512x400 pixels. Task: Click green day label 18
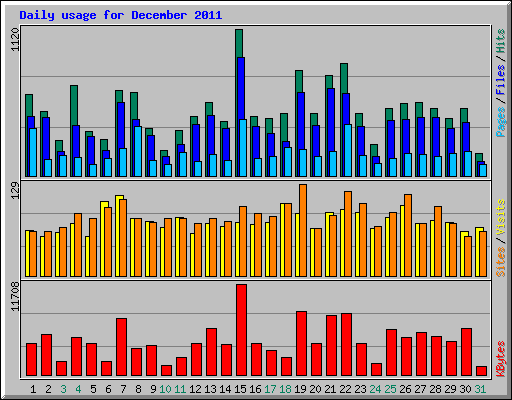[x=285, y=389]
